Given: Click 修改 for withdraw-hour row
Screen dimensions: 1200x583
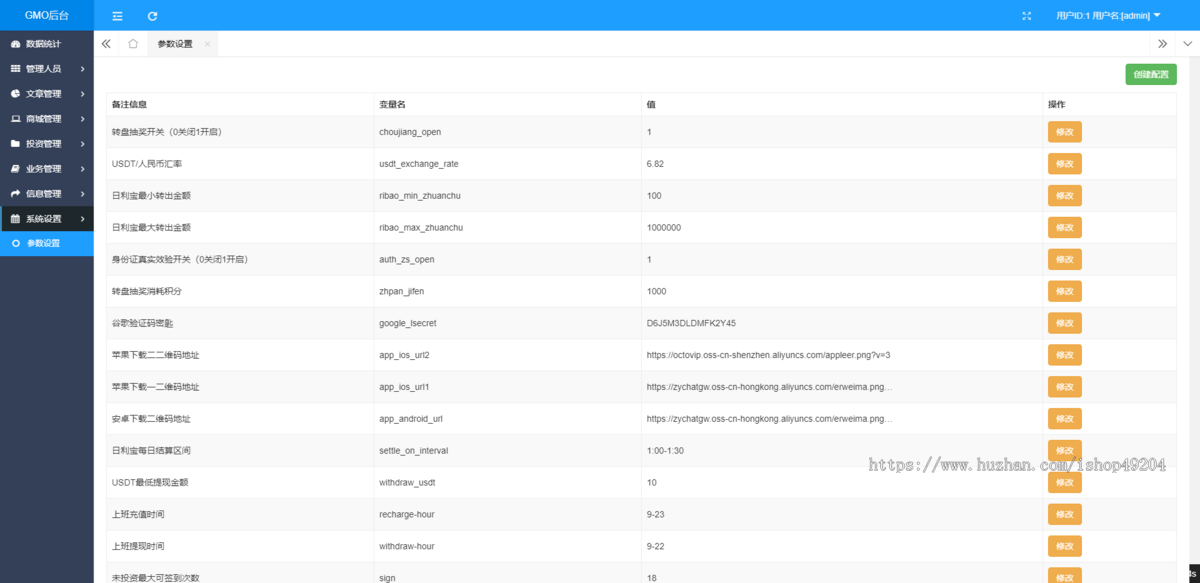Looking at the screenshot, I should pos(1064,546).
